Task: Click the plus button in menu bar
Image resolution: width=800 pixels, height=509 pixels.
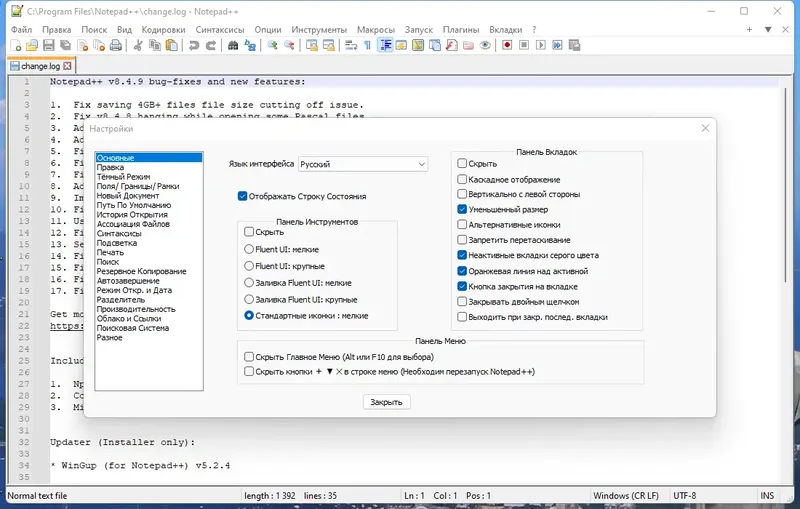Action: click(749, 30)
